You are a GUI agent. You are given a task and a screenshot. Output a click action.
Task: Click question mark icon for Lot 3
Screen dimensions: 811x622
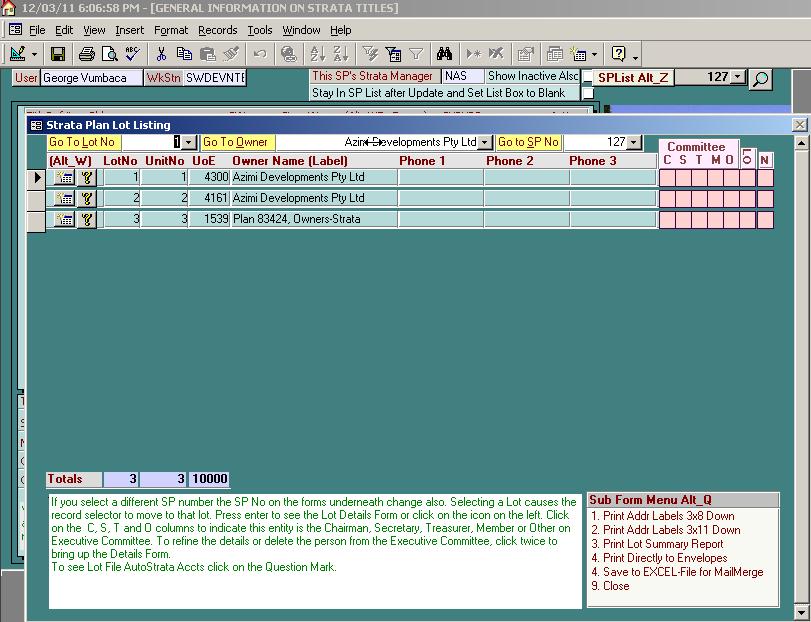click(x=87, y=220)
